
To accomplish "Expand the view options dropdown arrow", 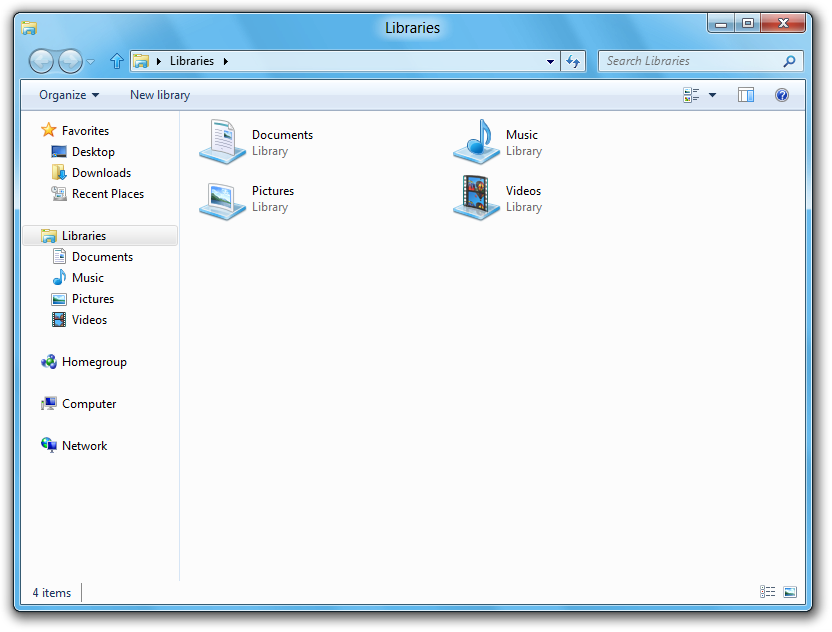I will pos(712,95).
